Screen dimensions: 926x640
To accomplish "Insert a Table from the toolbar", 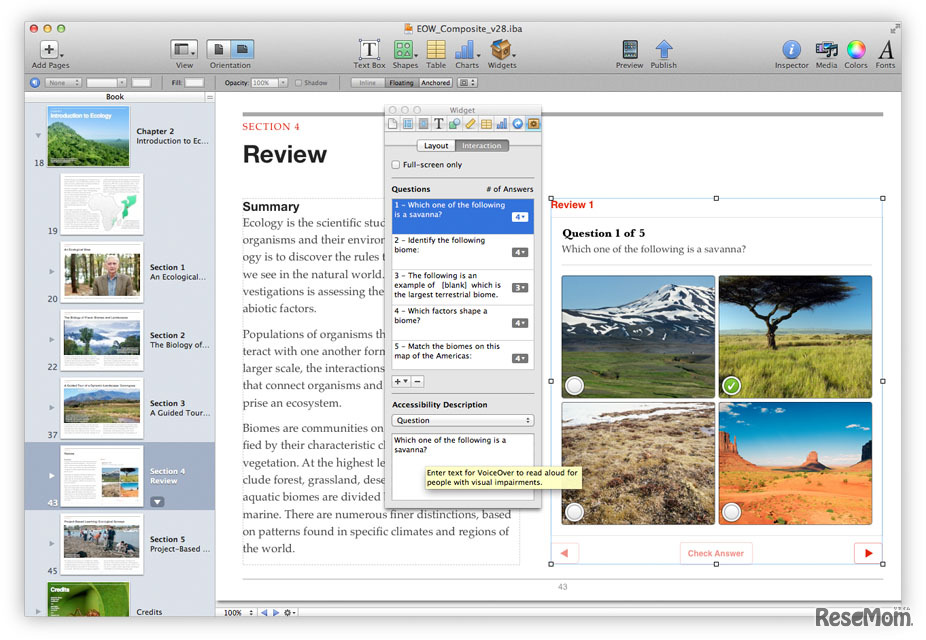I will [436, 50].
